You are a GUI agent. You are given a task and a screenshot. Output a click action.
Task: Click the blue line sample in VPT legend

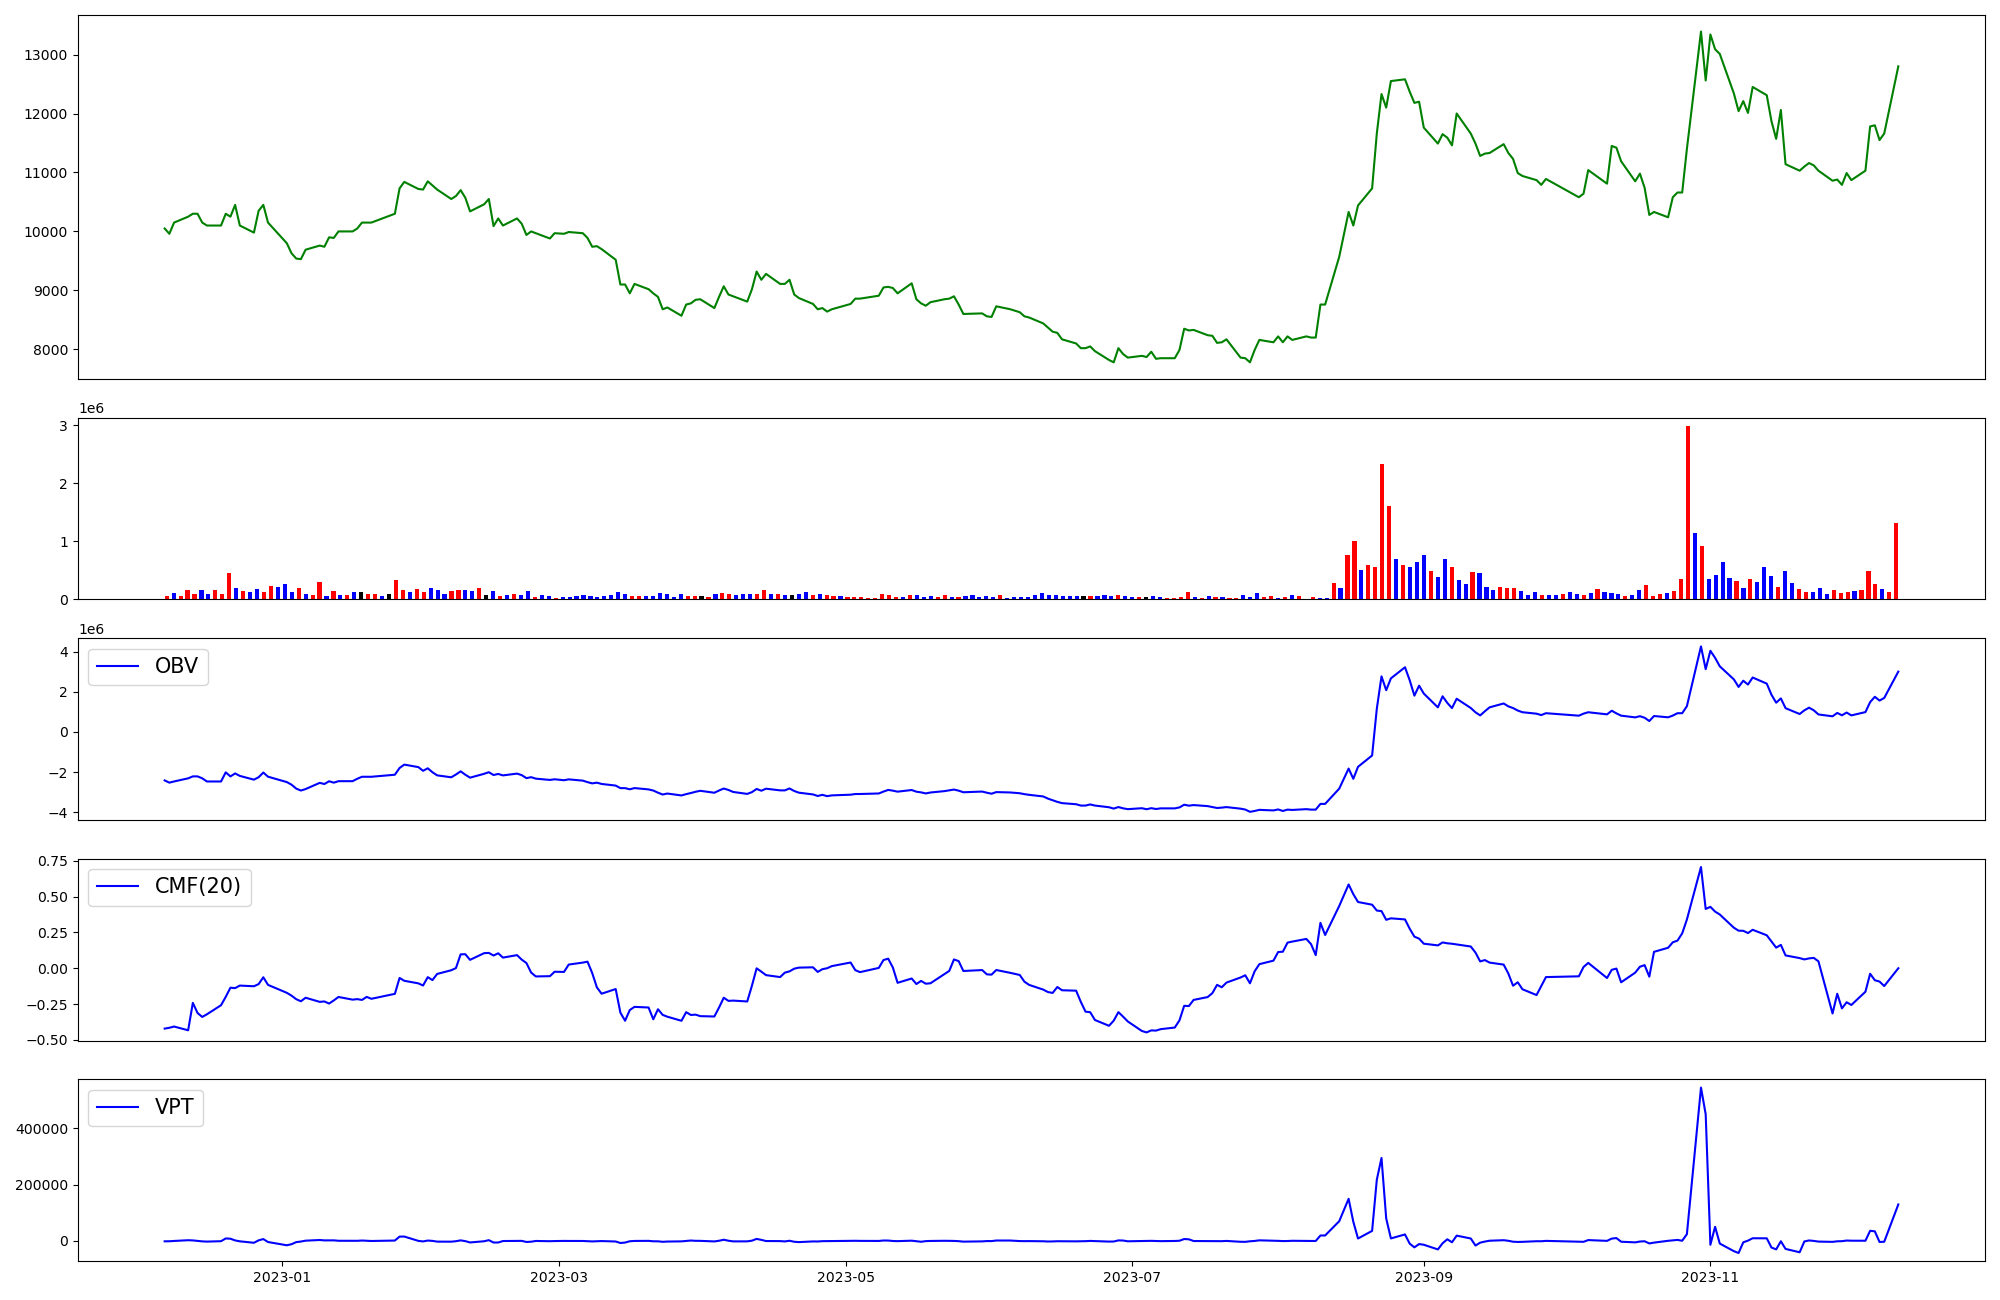118,1108
